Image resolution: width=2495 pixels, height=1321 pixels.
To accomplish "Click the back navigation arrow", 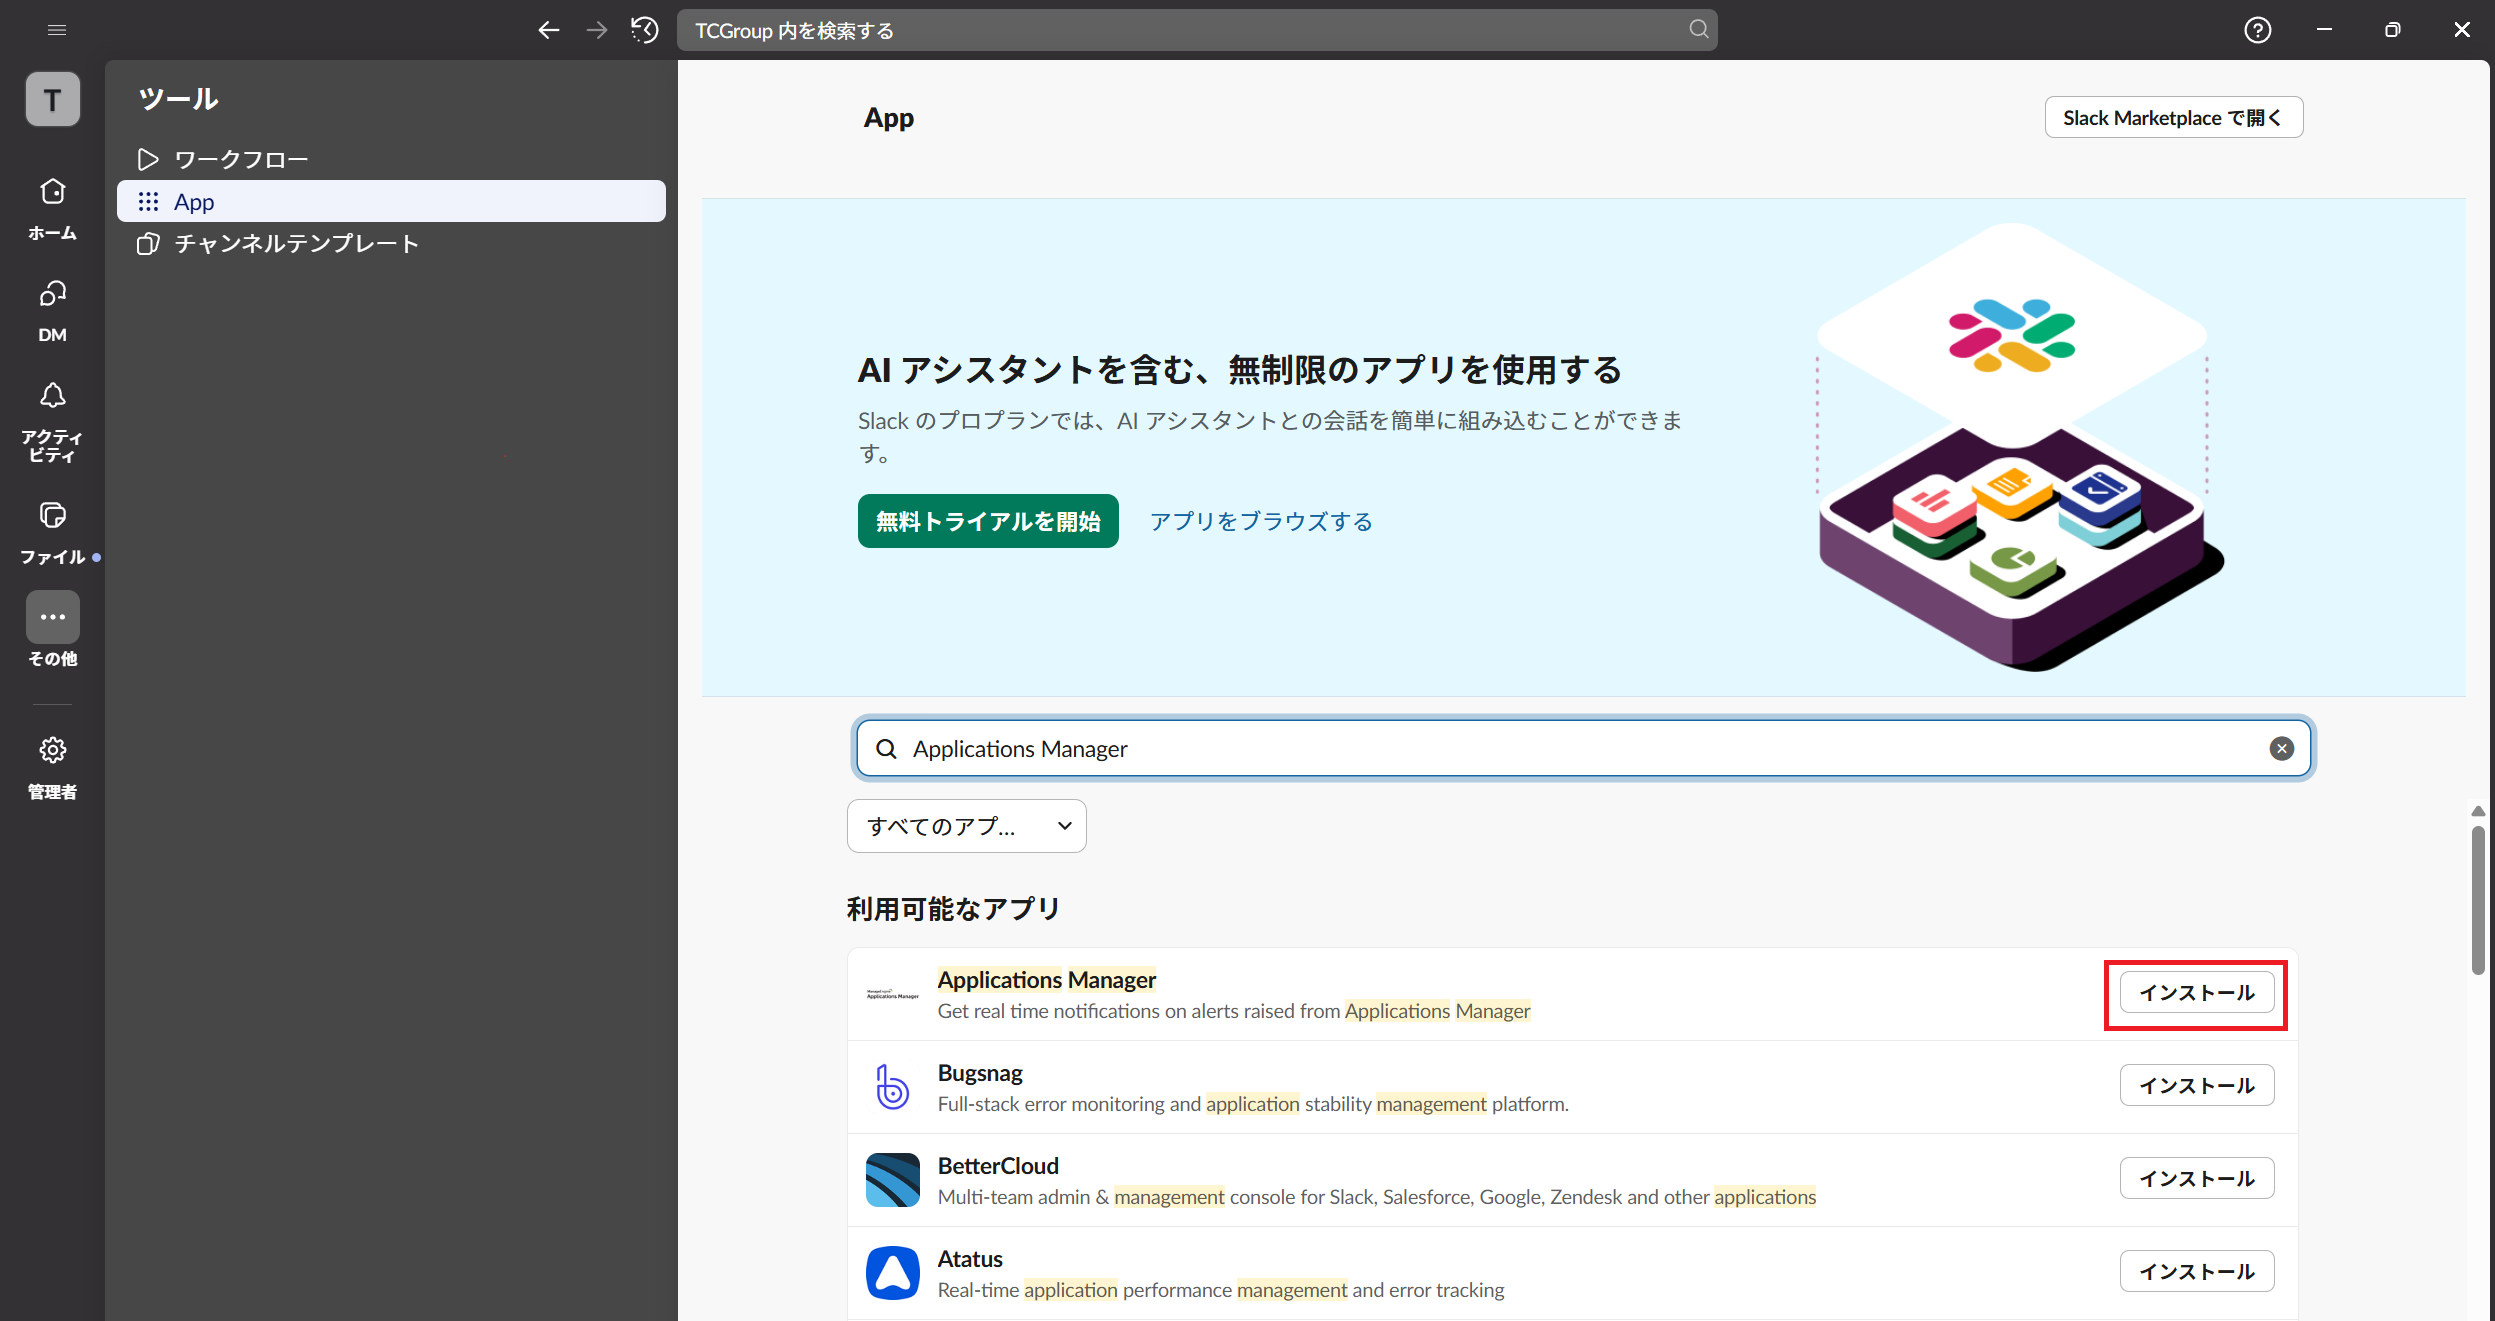I will 548,30.
